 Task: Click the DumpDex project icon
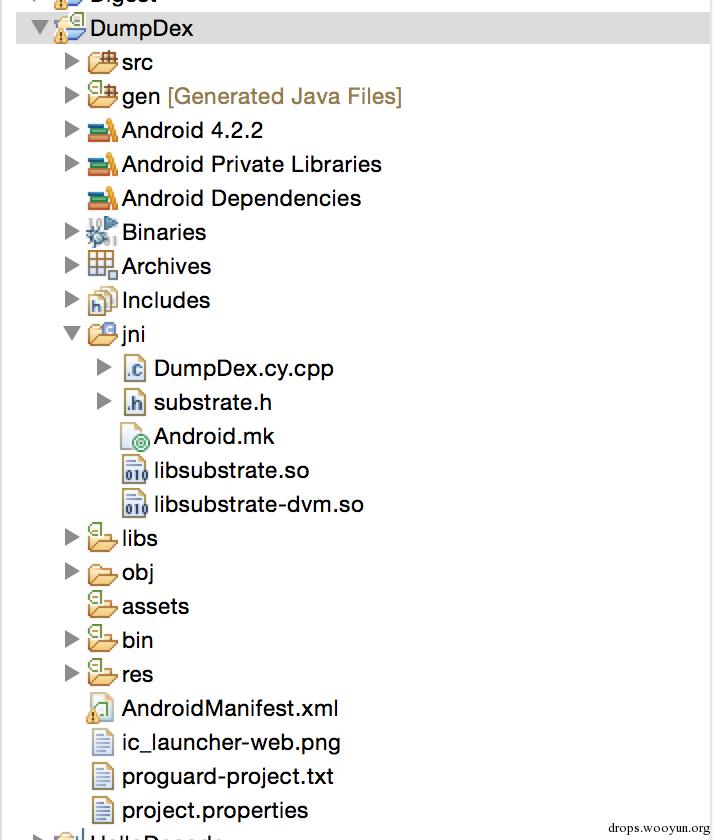[69, 28]
